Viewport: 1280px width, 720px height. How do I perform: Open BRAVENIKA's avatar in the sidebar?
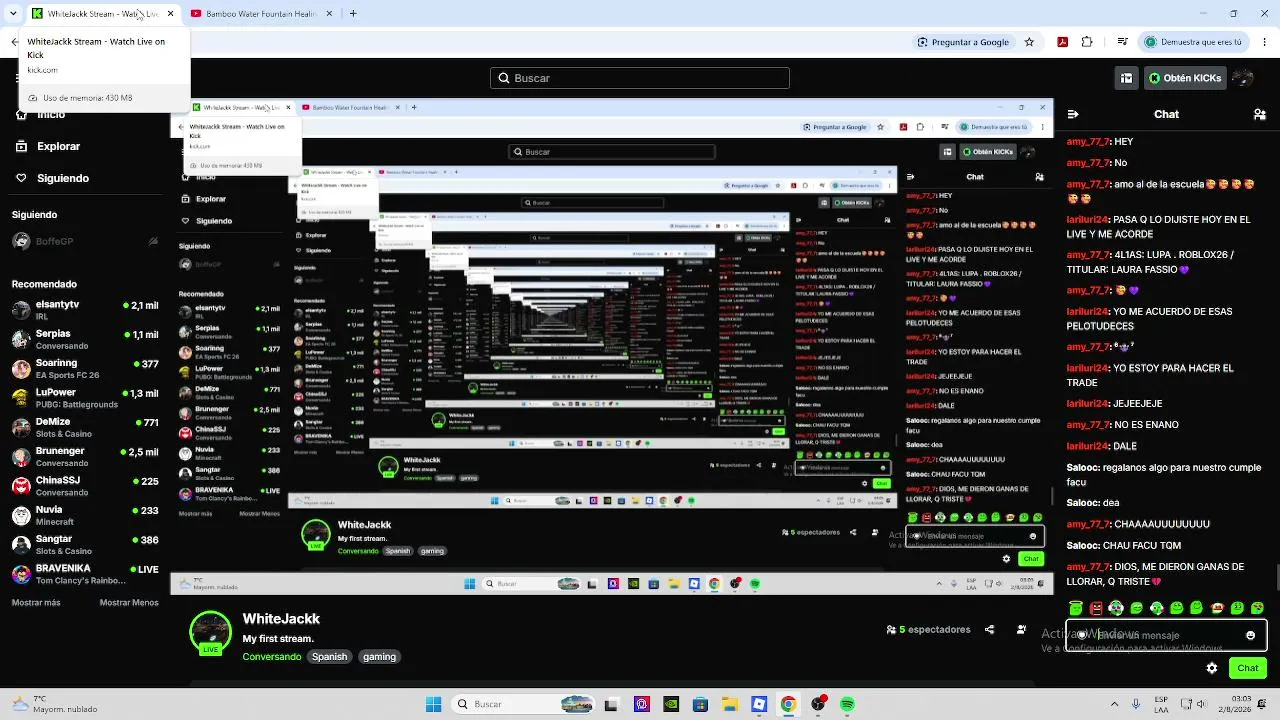click(21, 574)
